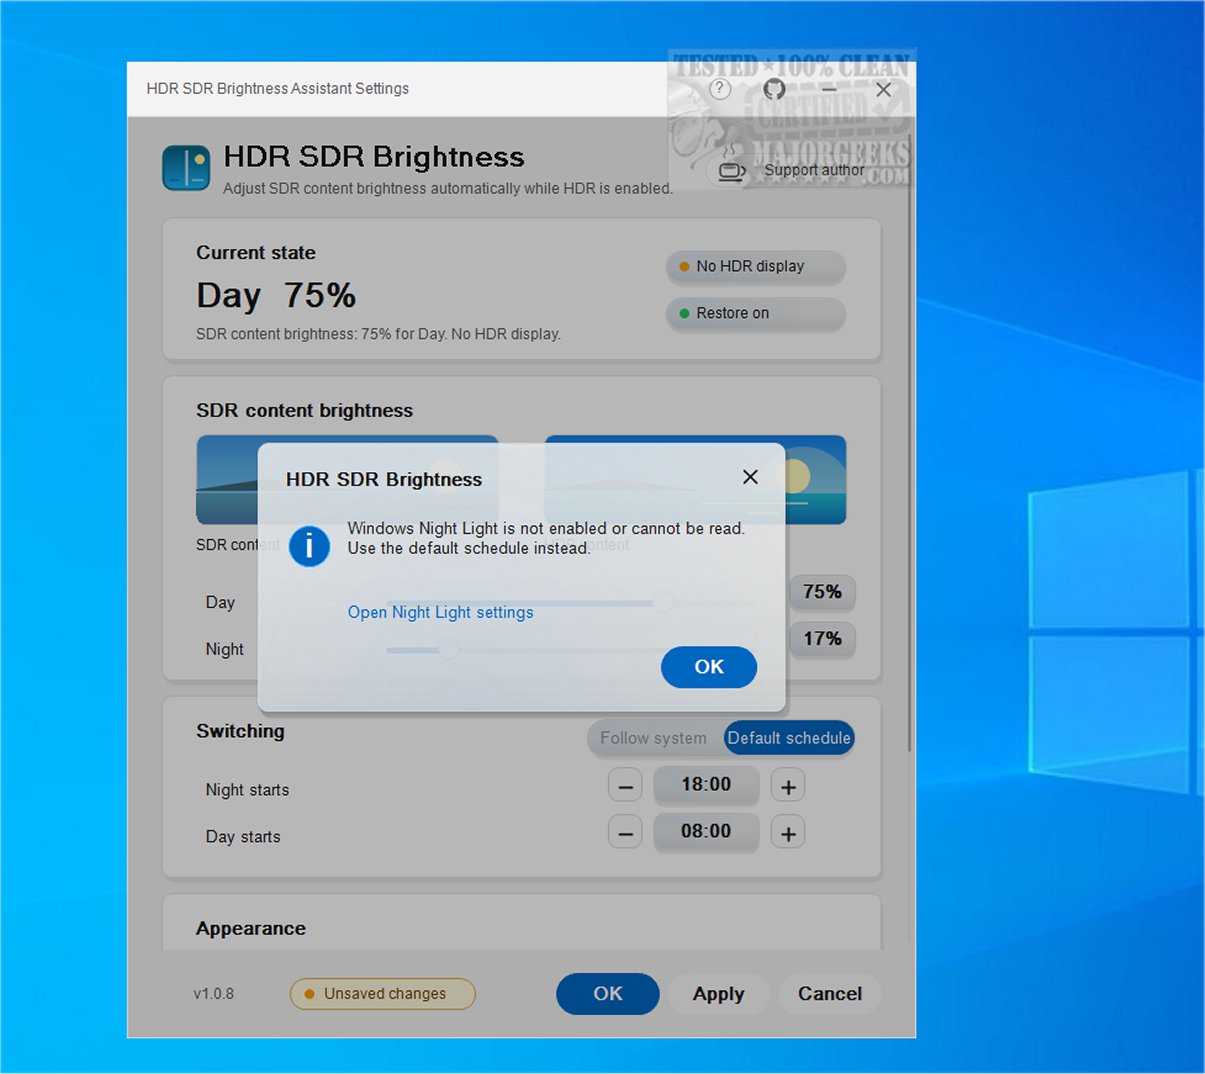The height and width of the screenshot is (1074, 1205).
Task: Select the Default schedule switching option
Action: [789, 738]
